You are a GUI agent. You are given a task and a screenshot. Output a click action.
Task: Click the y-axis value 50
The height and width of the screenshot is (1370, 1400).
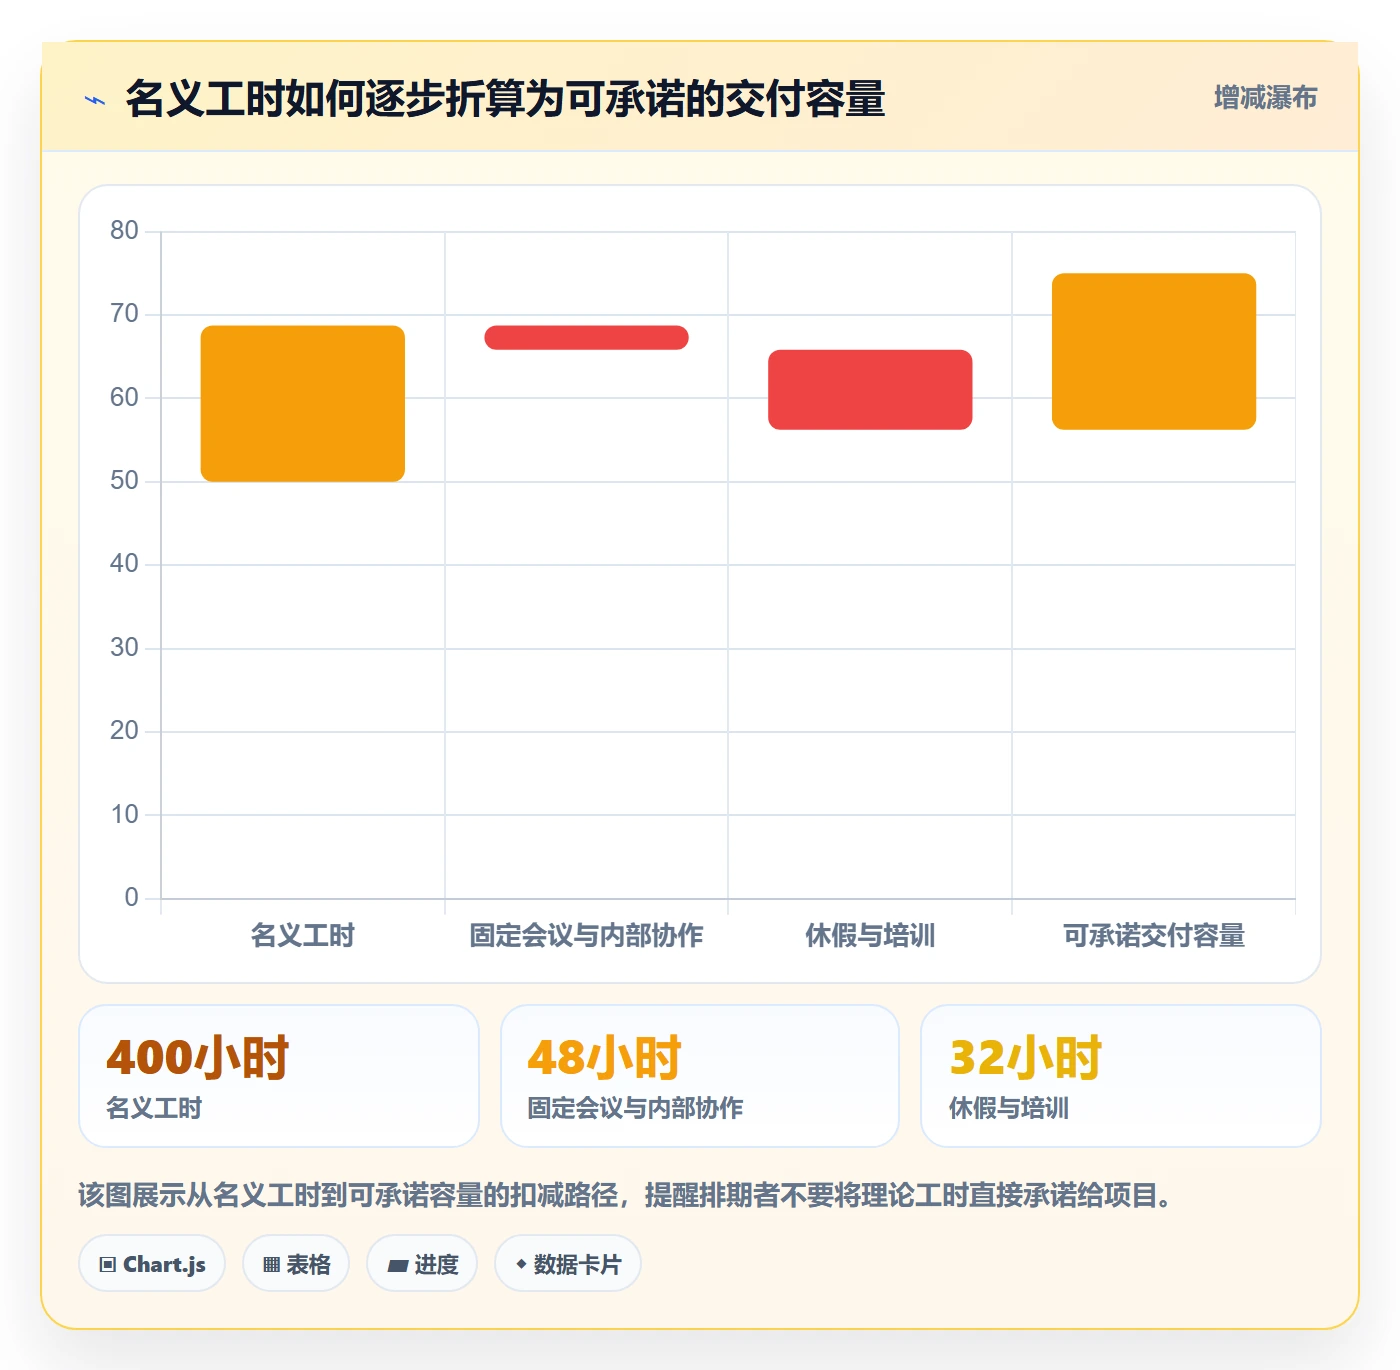pos(124,480)
